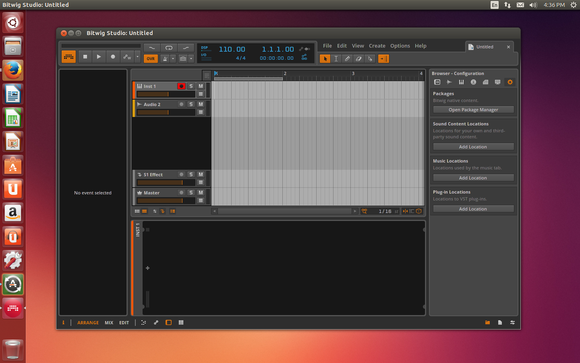Click the tempo value 110.00
The width and height of the screenshot is (580, 363).
click(232, 49)
